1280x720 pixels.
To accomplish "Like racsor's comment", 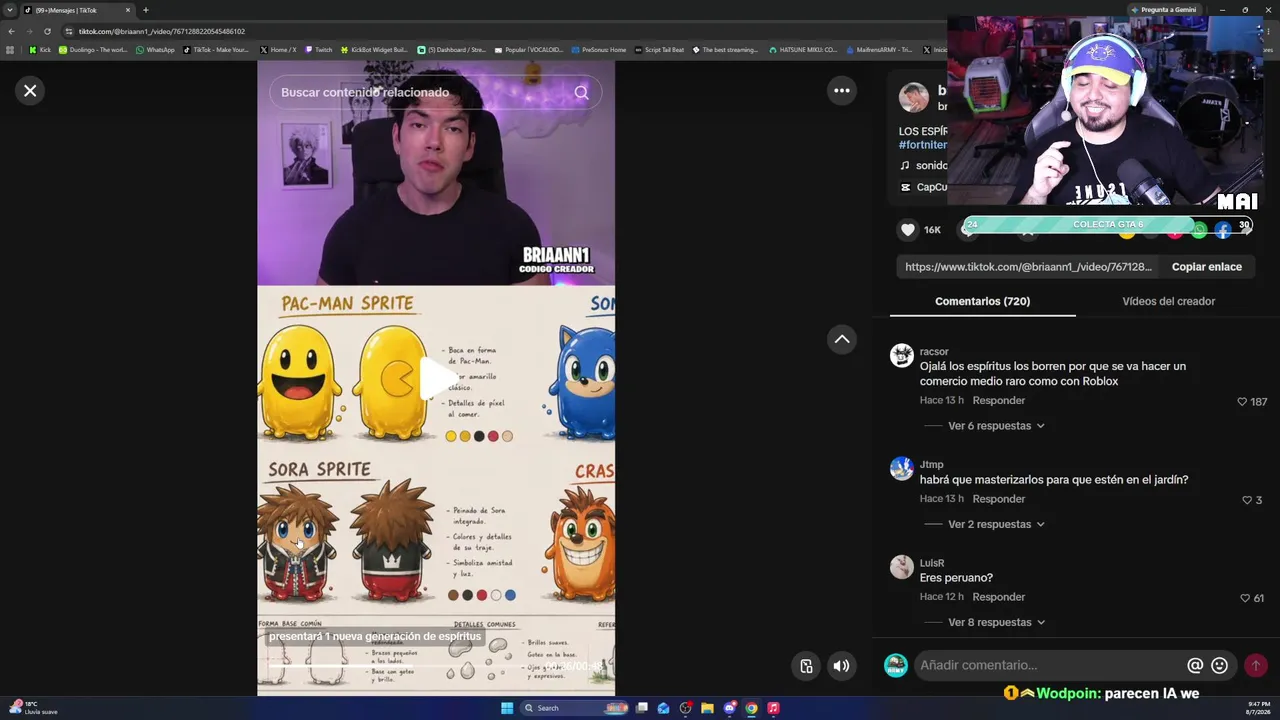I will click(x=1242, y=402).
